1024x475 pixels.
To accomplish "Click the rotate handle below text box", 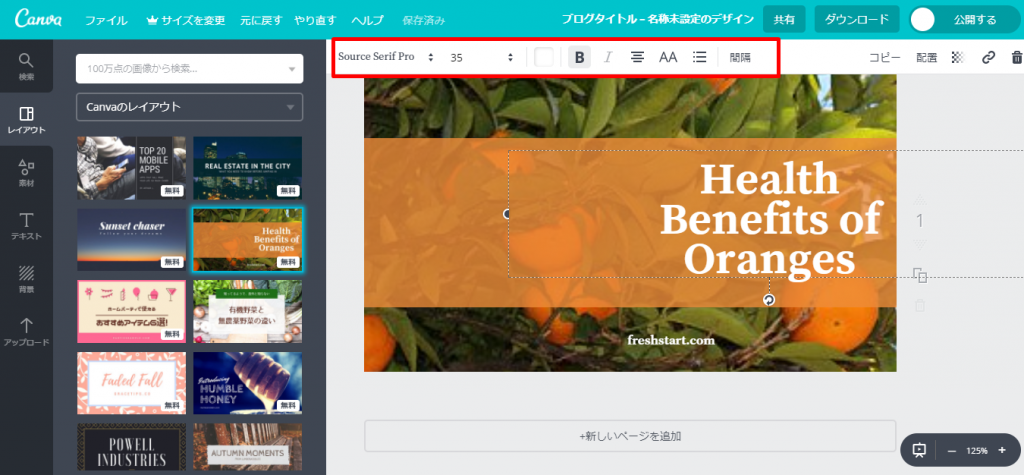I will click(769, 299).
